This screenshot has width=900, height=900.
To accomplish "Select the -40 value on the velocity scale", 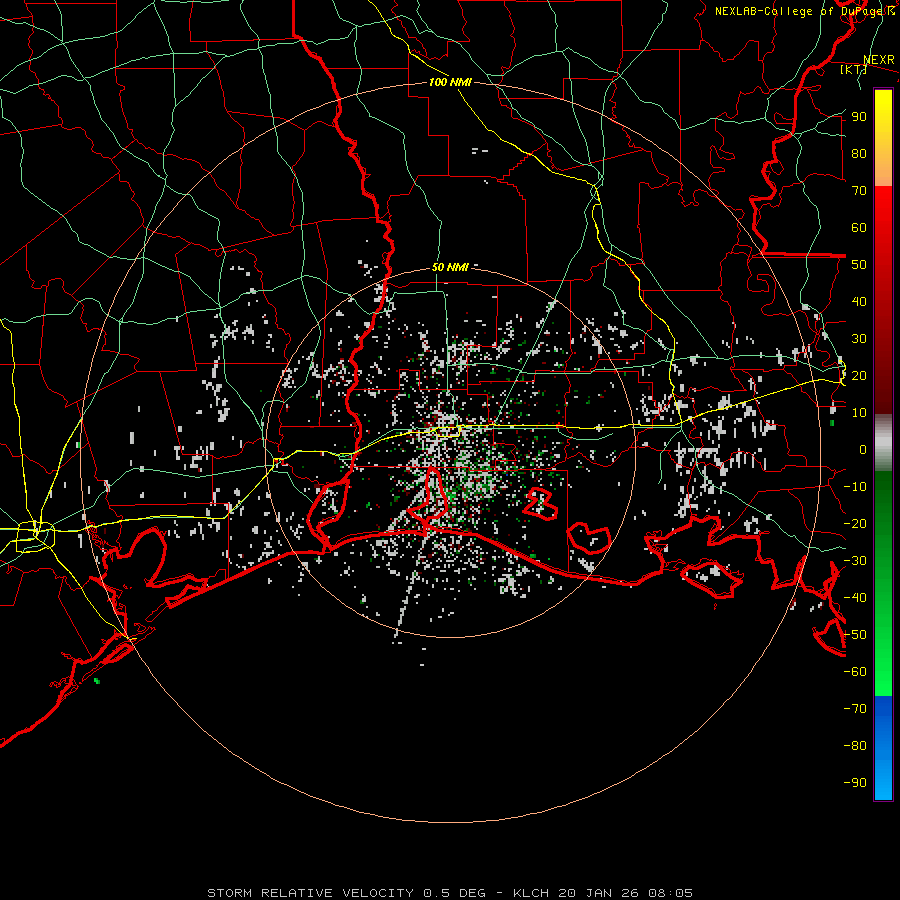I will (855, 598).
